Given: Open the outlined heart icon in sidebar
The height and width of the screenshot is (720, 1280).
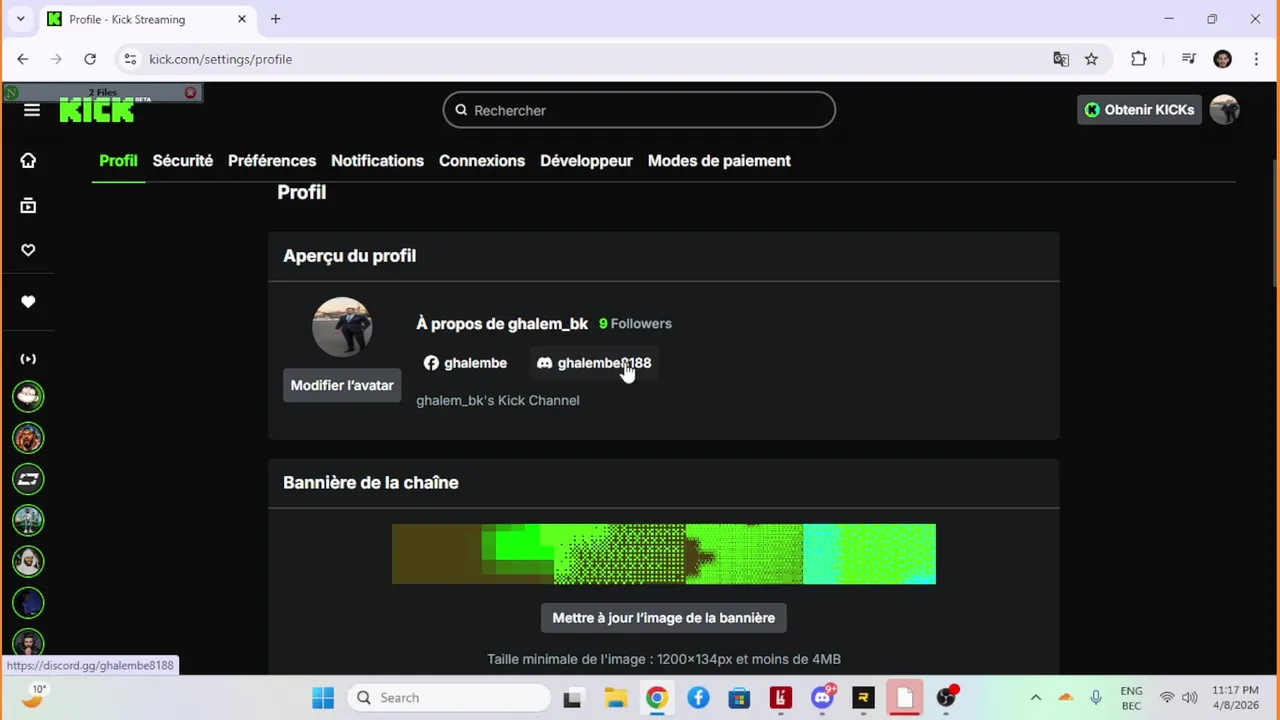Looking at the screenshot, I should click(28, 250).
